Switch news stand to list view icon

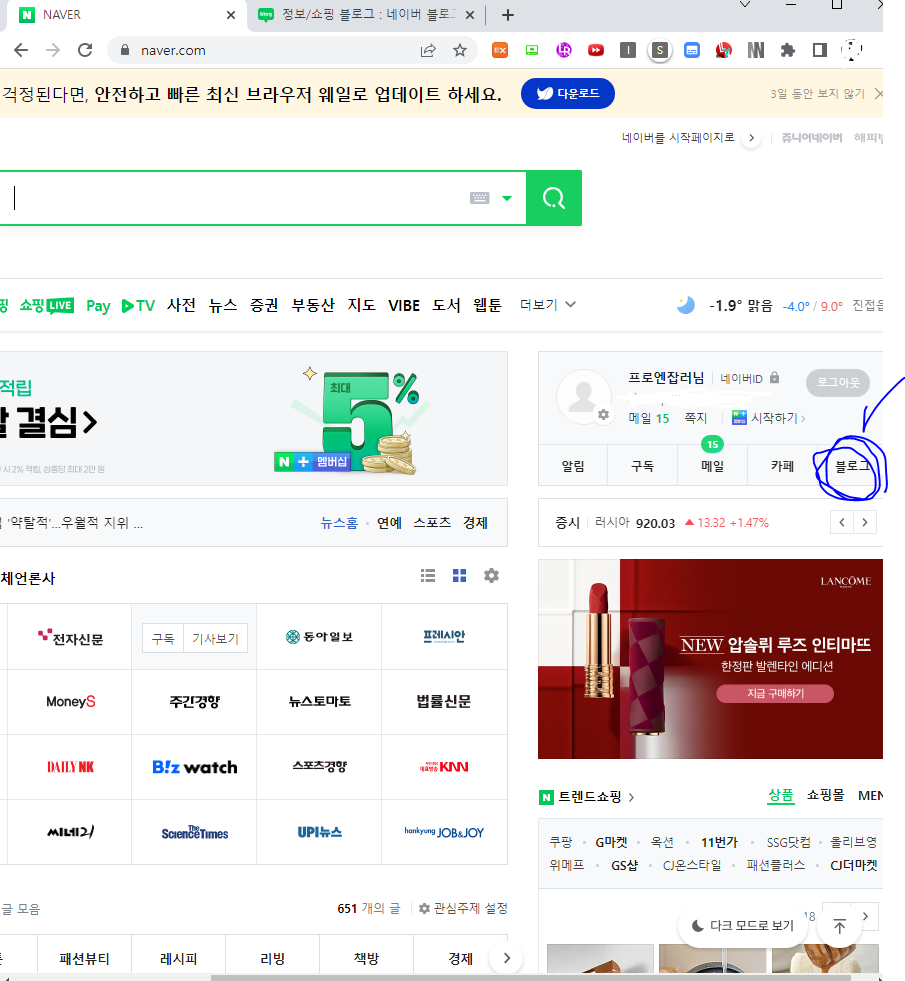[x=428, y=576]
